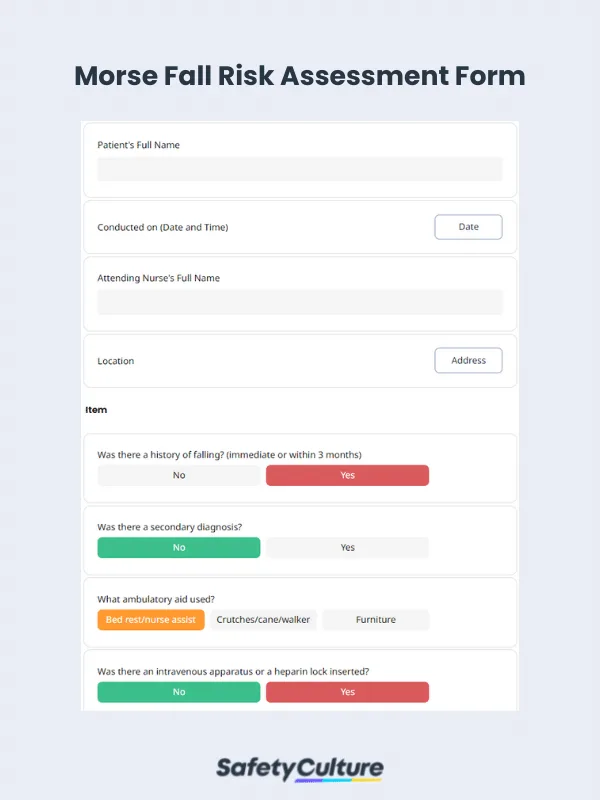Click the Location label
Image resolution: width=600 pixels, height=800 pixels.
click(x=115, y=361)
